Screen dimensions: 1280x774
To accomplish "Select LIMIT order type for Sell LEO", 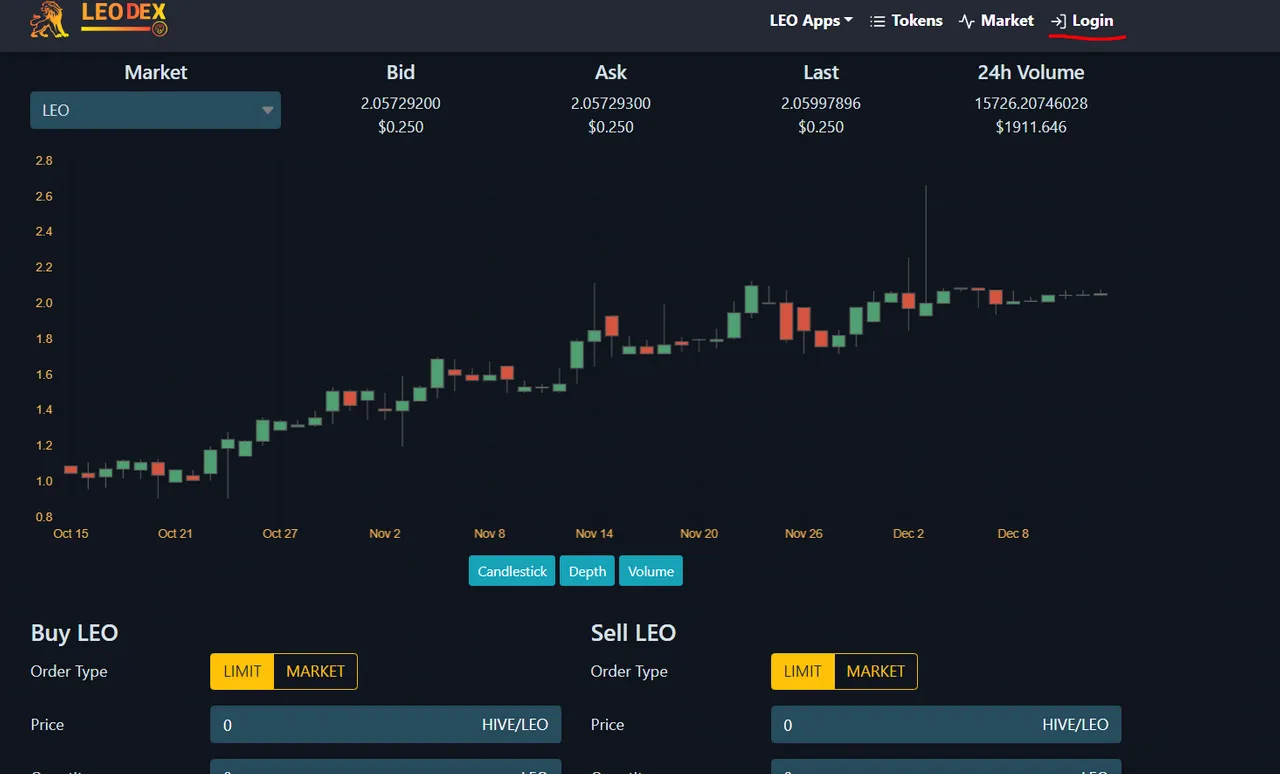I will pos(802,671).
